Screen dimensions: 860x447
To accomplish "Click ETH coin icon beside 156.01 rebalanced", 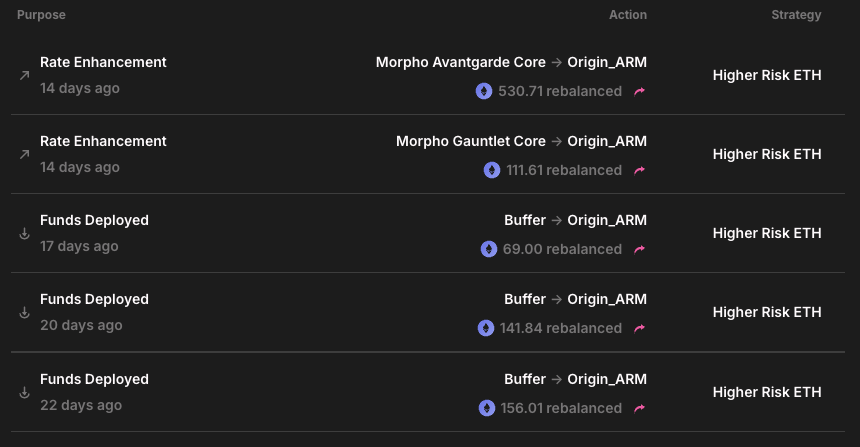I will tap(485, 408).
